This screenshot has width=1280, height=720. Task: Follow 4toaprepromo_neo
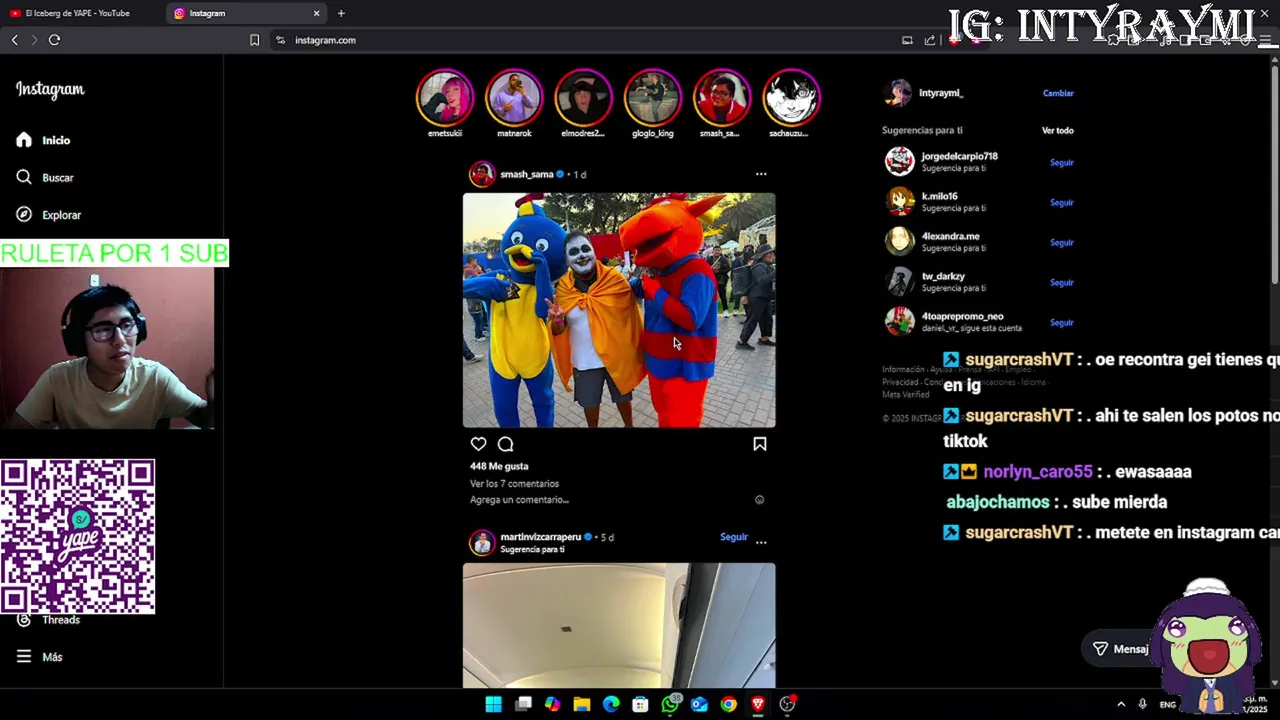click(x=1061, y=322)
